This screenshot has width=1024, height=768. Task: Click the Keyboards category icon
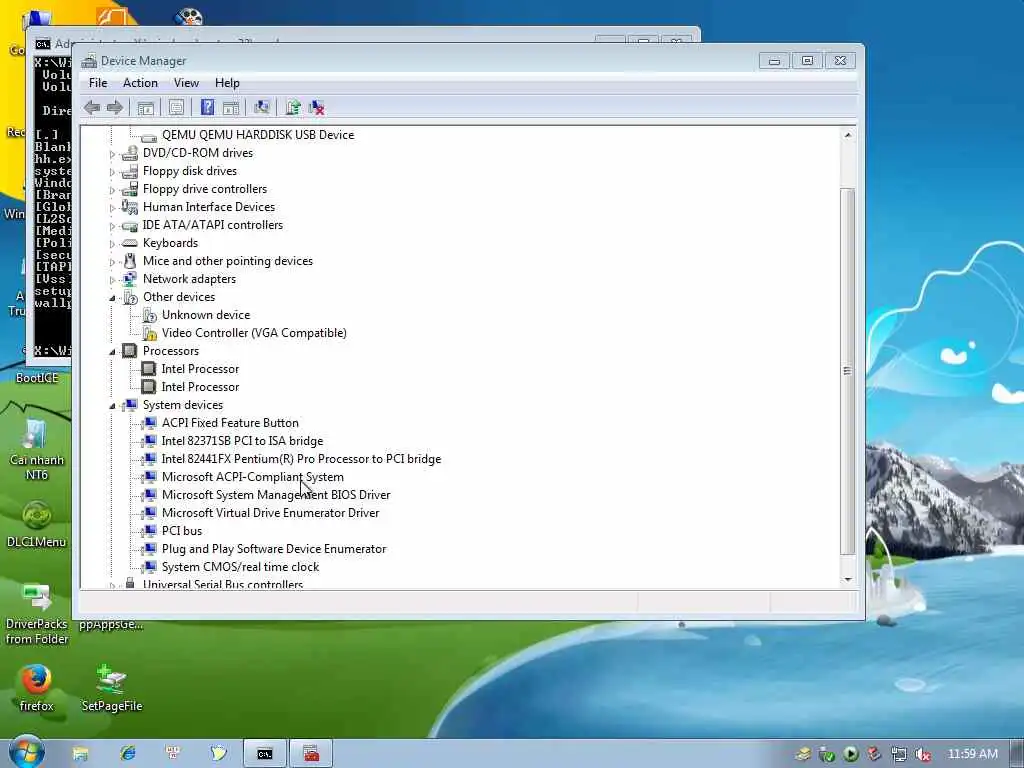coord(130,243)
